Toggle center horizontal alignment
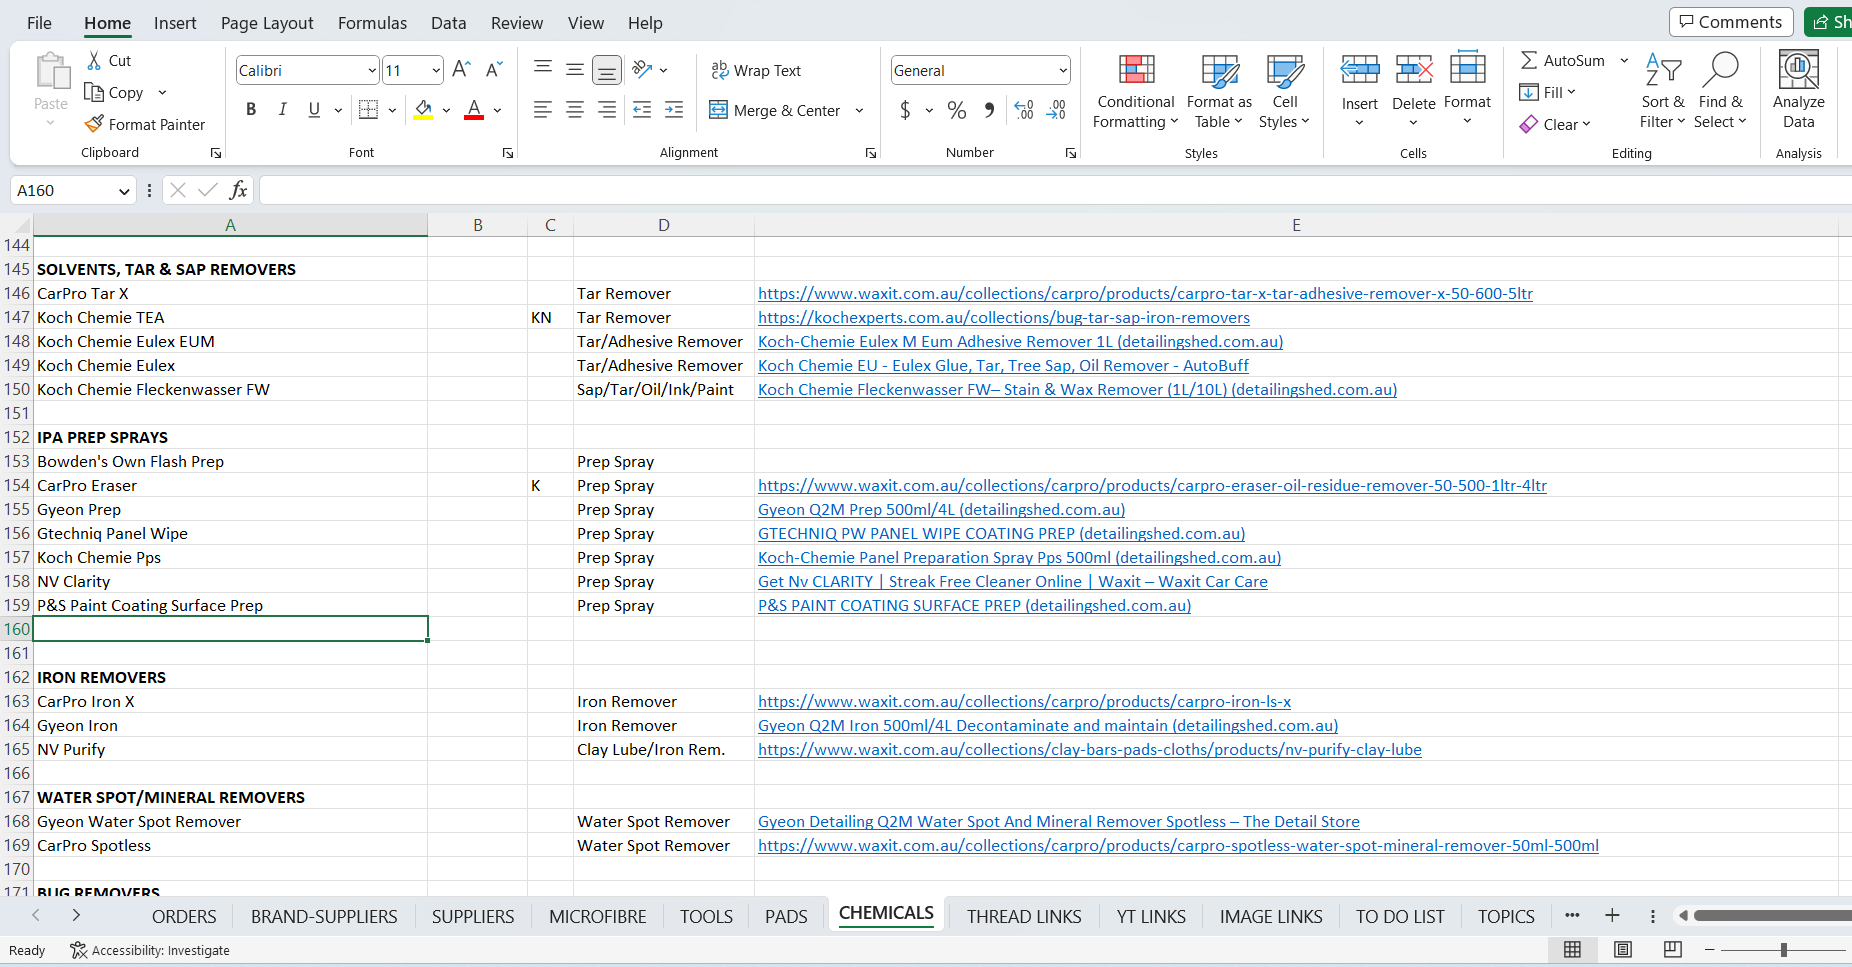The height and width of the screenshot is (967, 1852). coord(575,110)
